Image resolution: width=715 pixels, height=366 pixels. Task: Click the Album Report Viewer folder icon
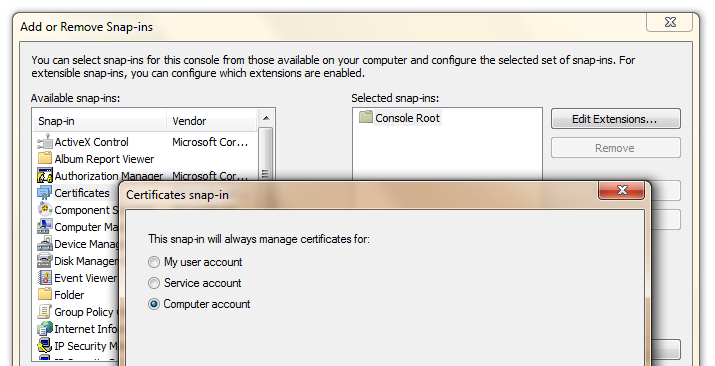[45, 159]
